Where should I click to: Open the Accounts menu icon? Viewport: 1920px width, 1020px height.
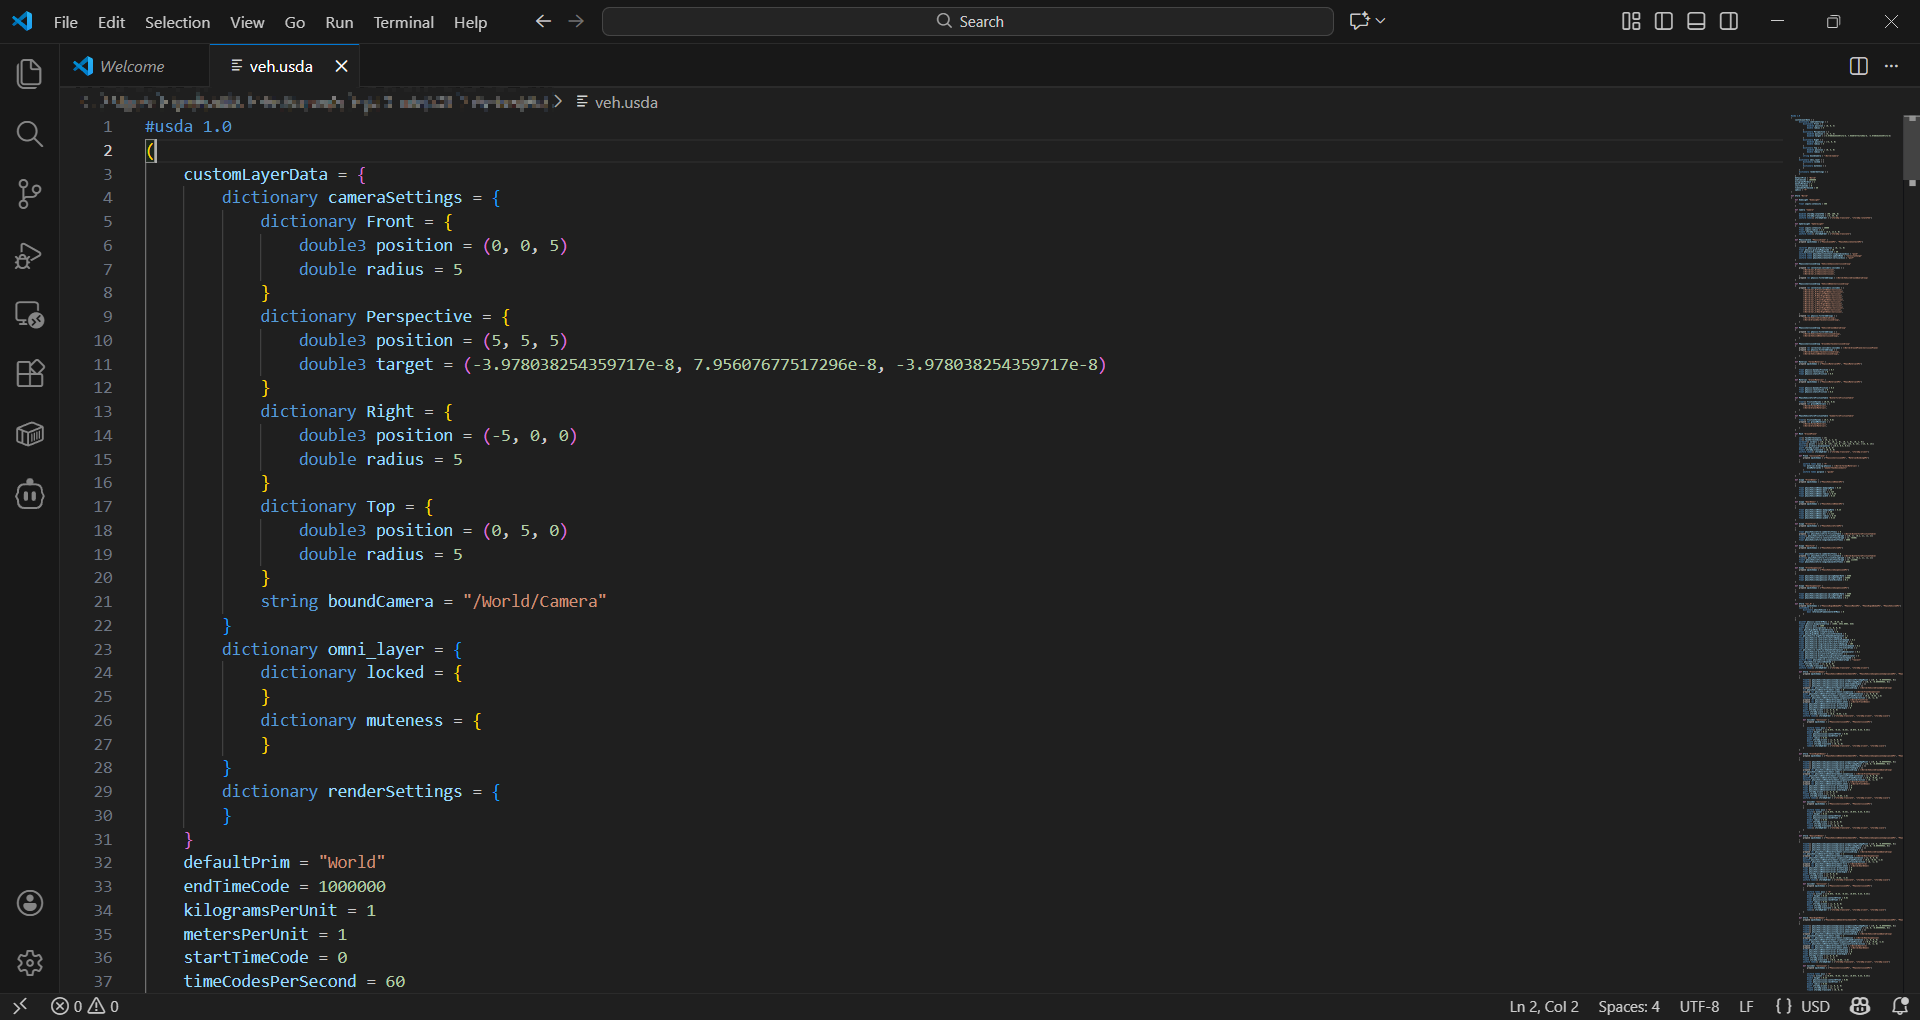(30, 903)
